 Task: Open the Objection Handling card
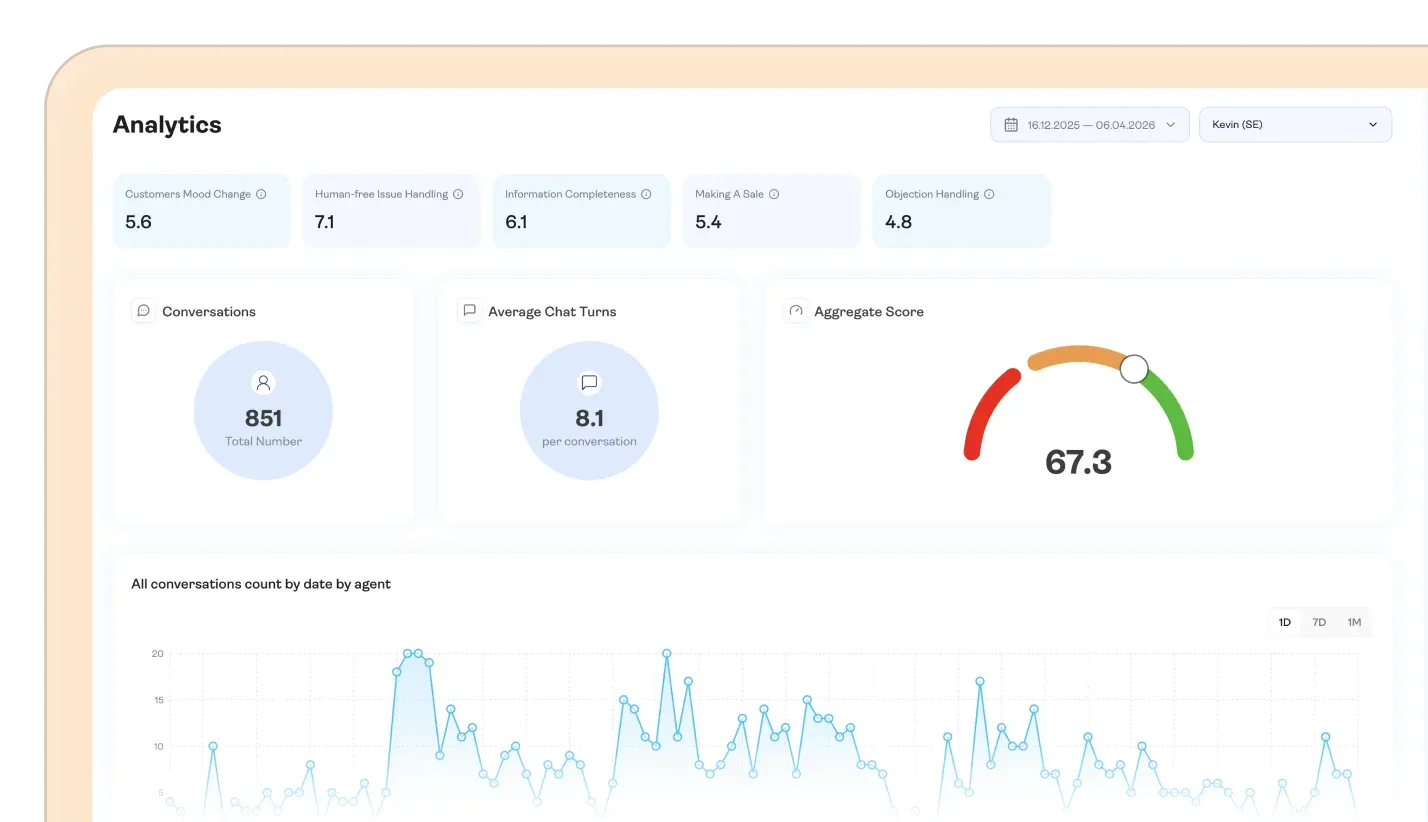(x=961, y=211)
